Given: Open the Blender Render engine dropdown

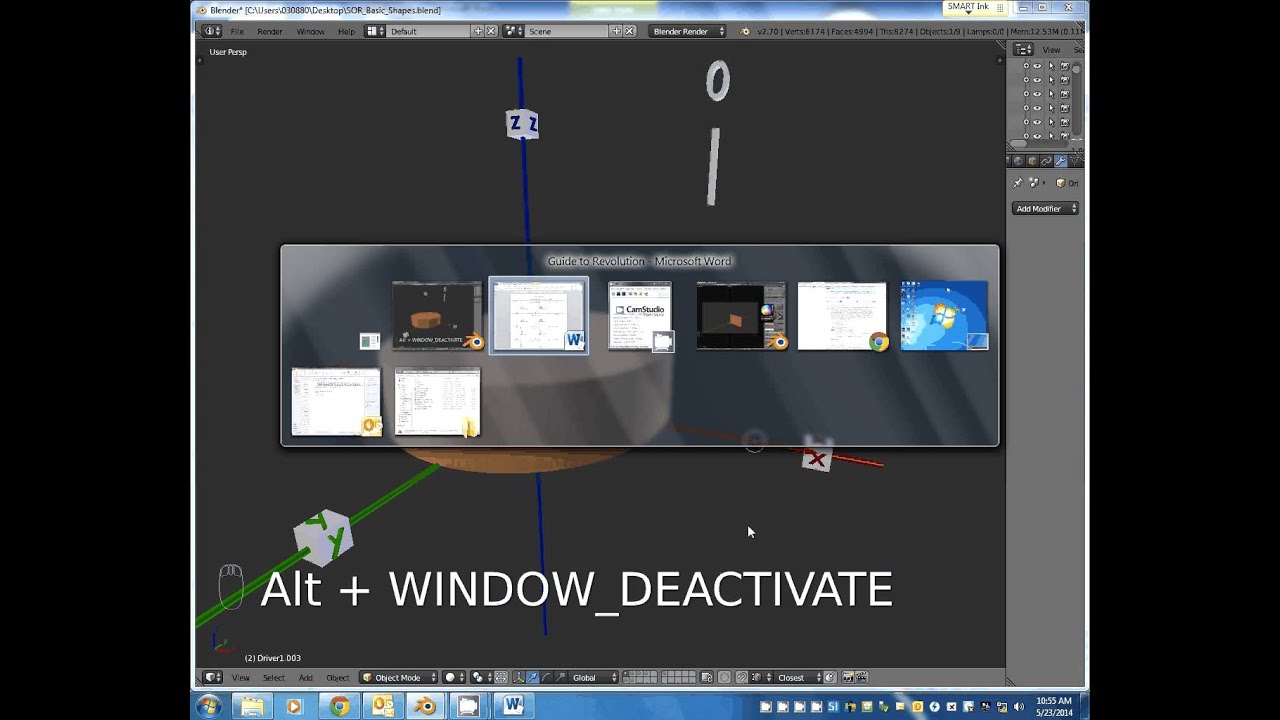Looking at the screenshot, I should point(688,31).
